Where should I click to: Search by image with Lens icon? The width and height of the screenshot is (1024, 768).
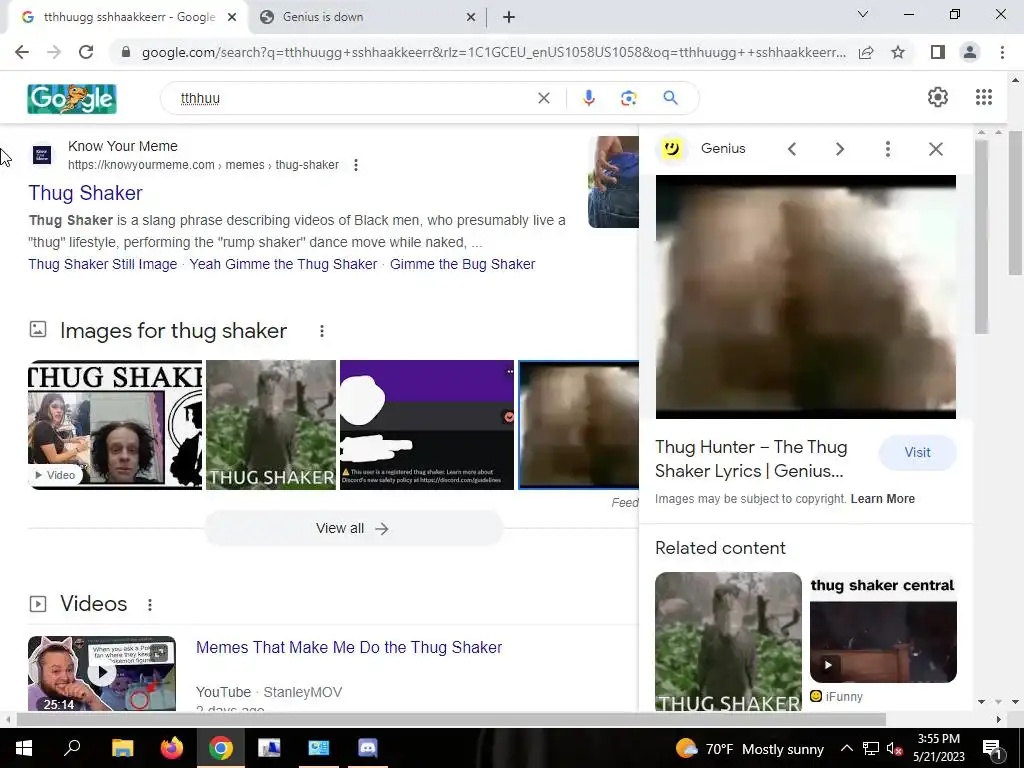coord(628,98)
